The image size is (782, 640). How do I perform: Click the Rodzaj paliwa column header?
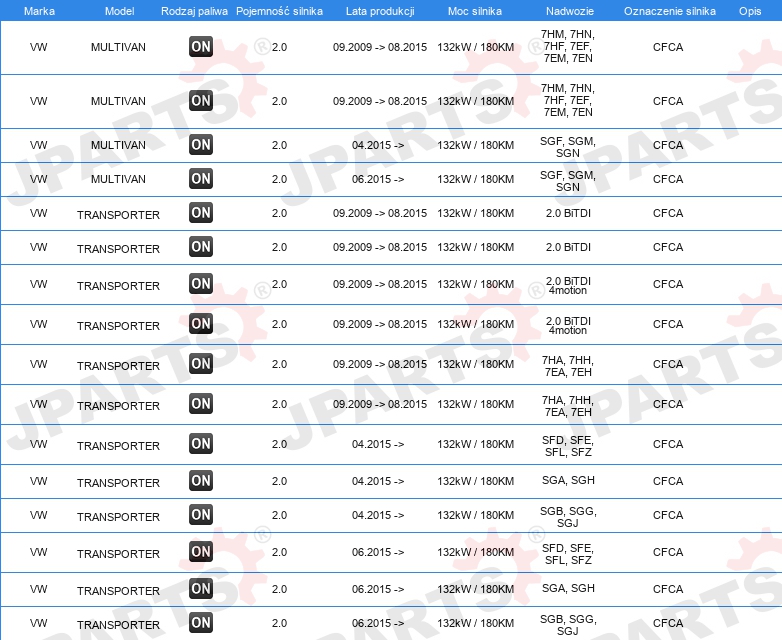[195, 11]
